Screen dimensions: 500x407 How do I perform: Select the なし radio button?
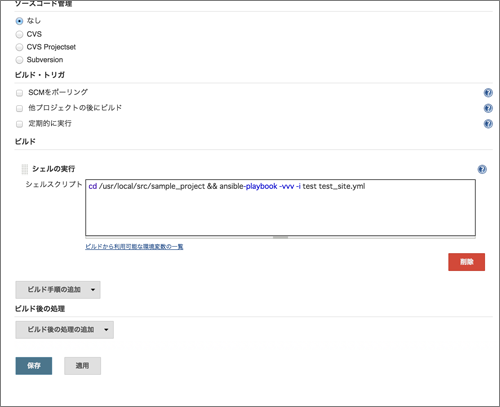pos(19,21)
